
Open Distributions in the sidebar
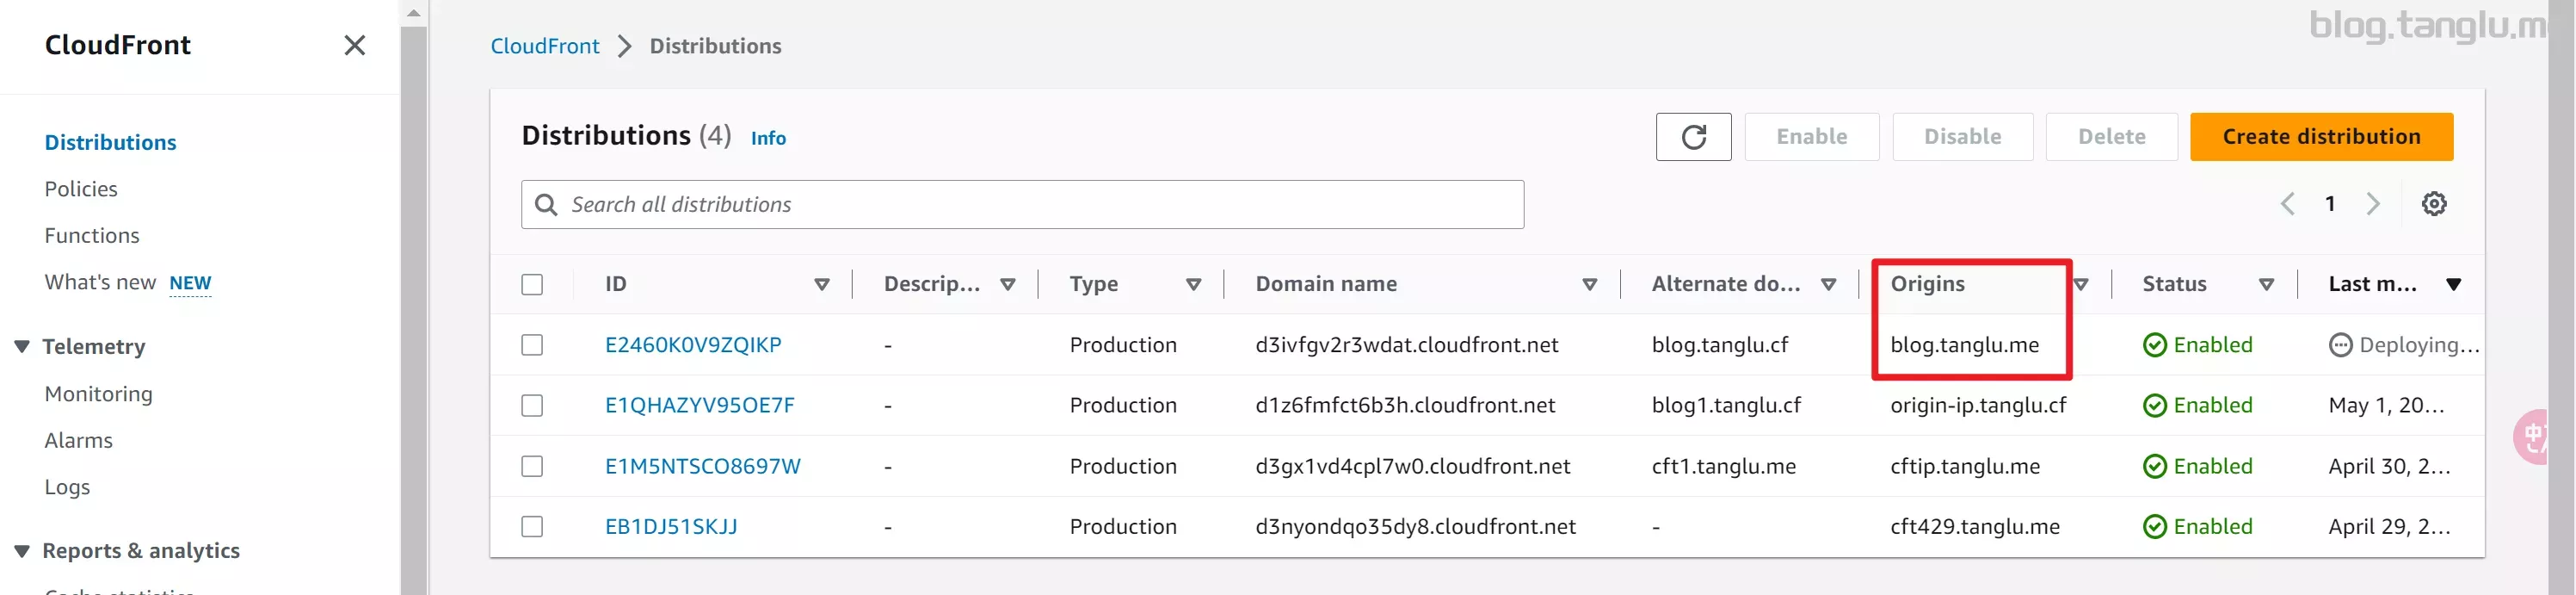[110, 143]
